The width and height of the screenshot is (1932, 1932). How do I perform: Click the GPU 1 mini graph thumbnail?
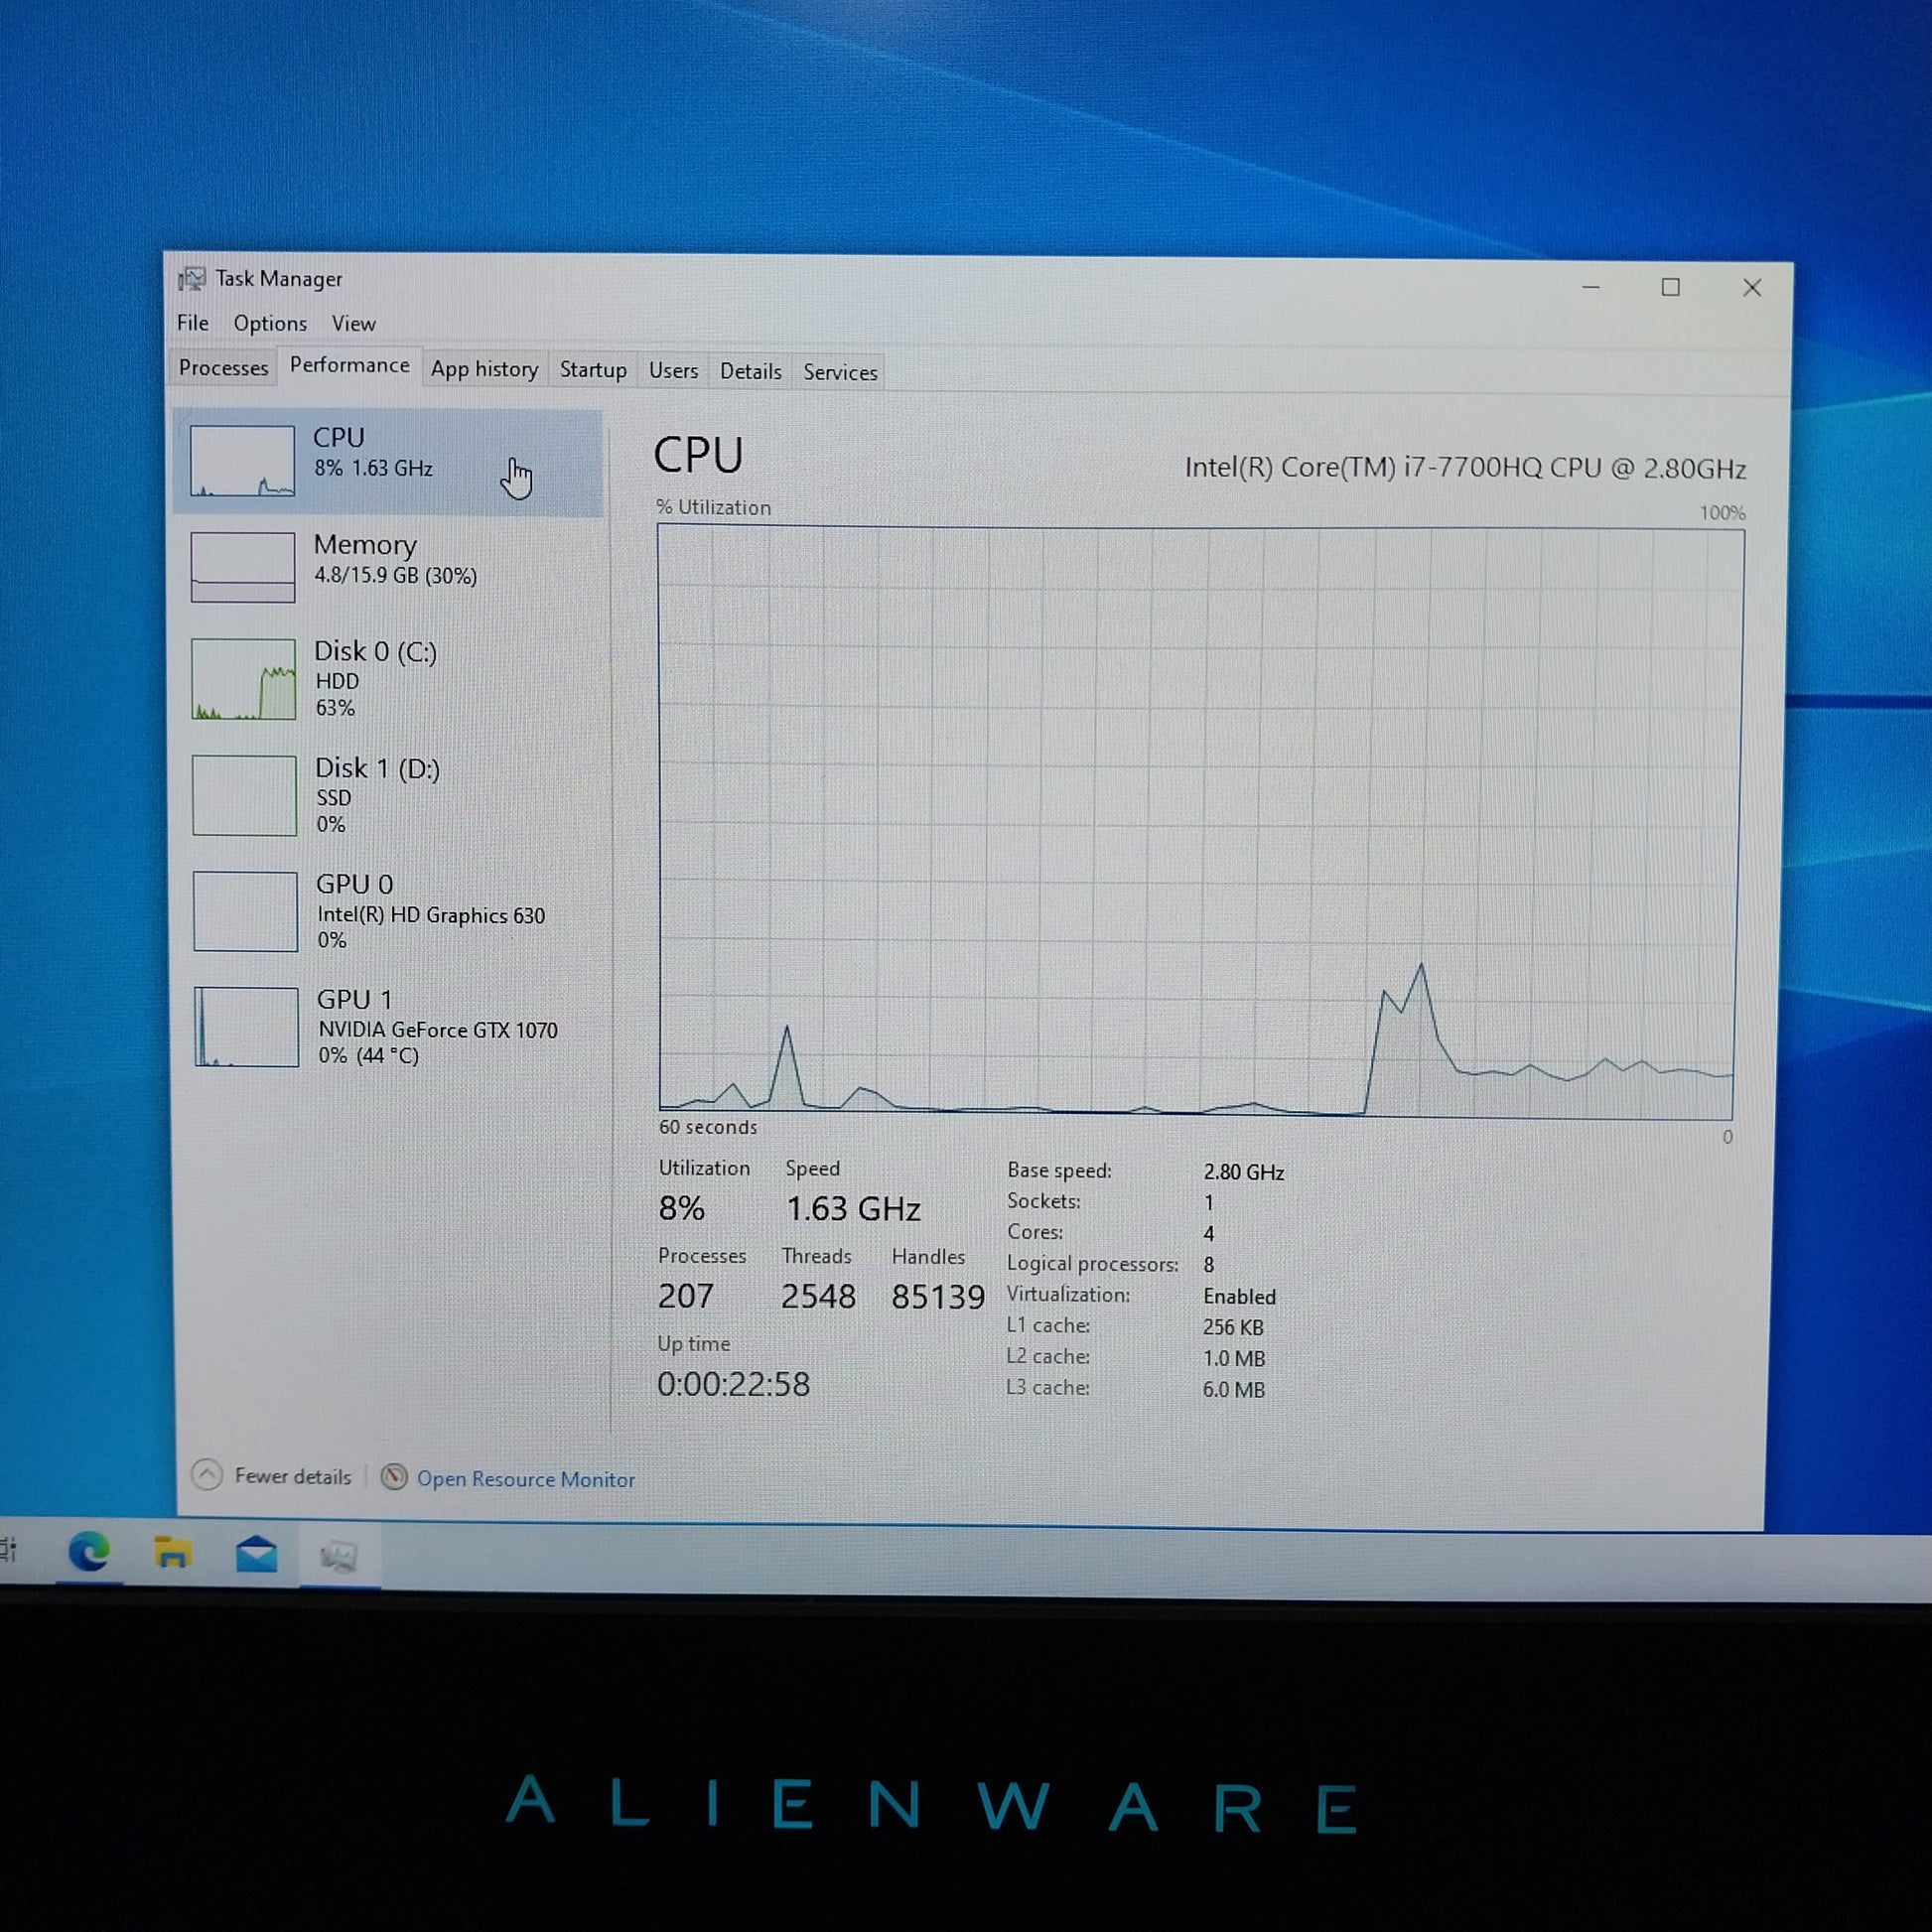247,1027
